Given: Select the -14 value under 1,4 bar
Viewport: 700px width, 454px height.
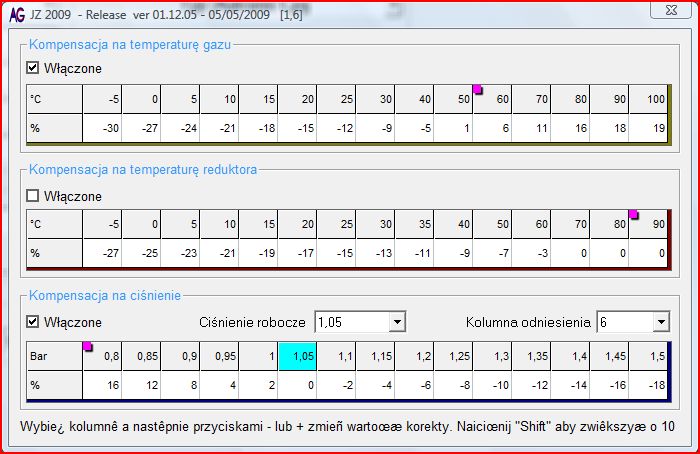Looking at the screenshot, I should click(570, 385).
